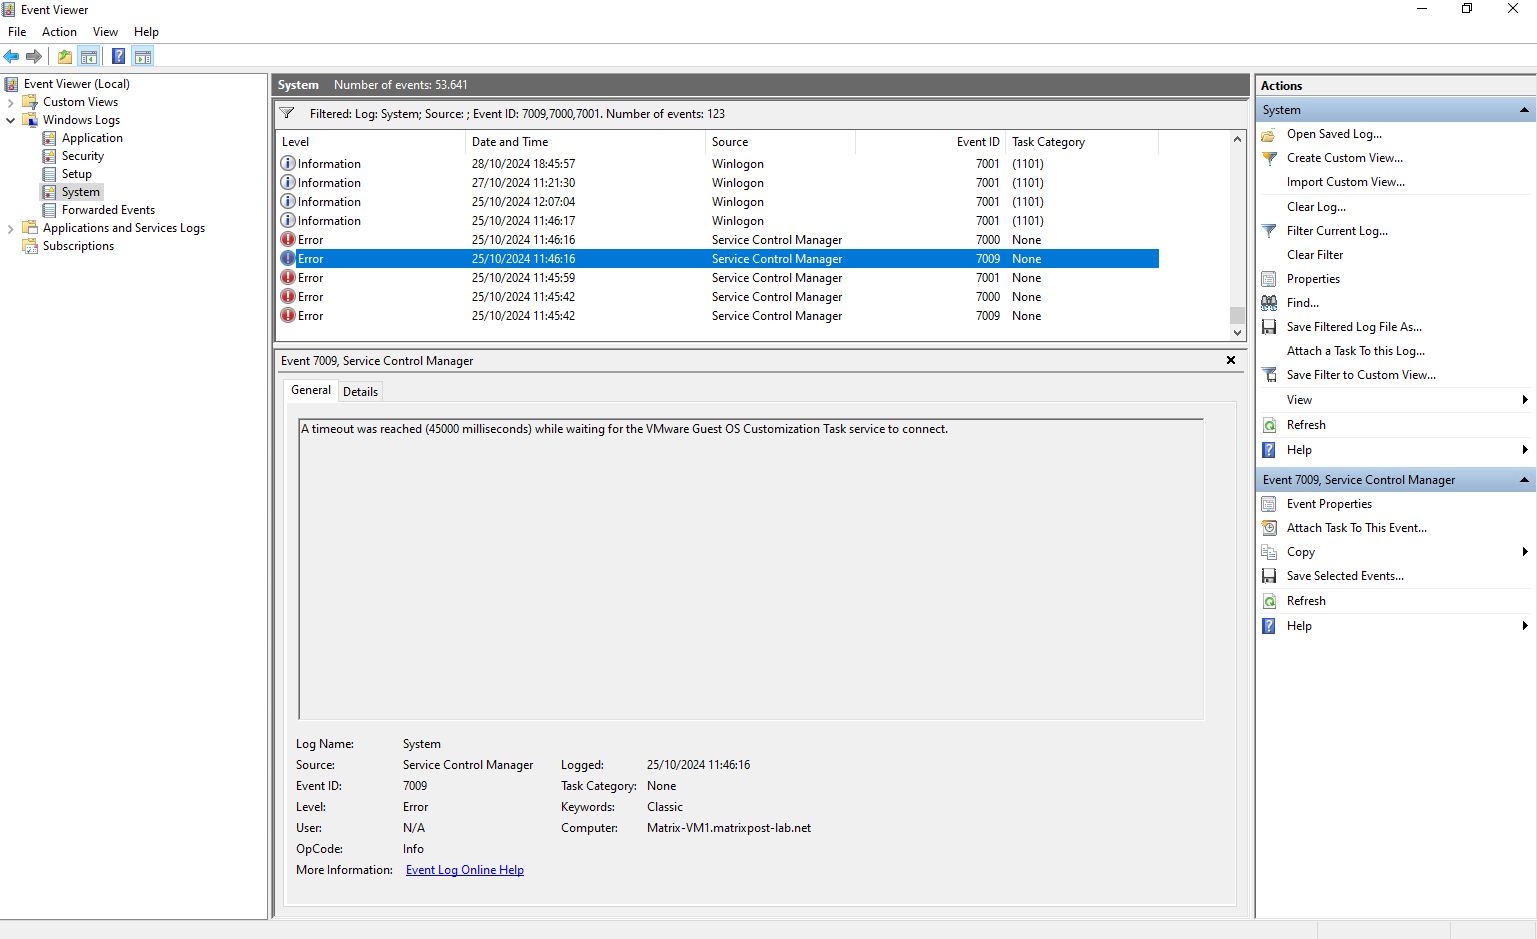Click the Forward arrow in the toolbar
Image resolution: width=1537 pixels, height=939 pixels.
(x=34, y=56)
